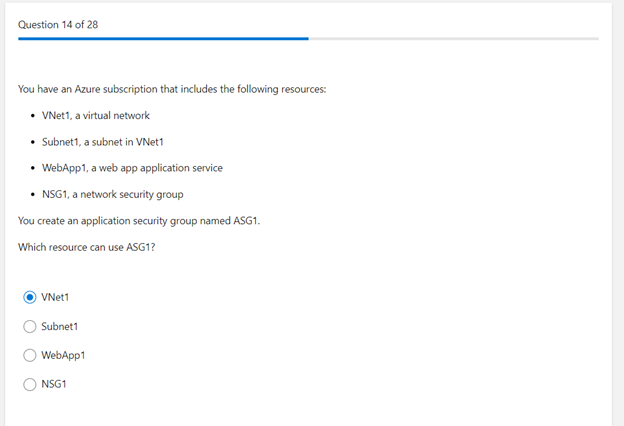The height and width of the screenshot is (426, 624).
Task: Click the "You have an Azure subscription" sentence
Action: (x=172, y=89)
